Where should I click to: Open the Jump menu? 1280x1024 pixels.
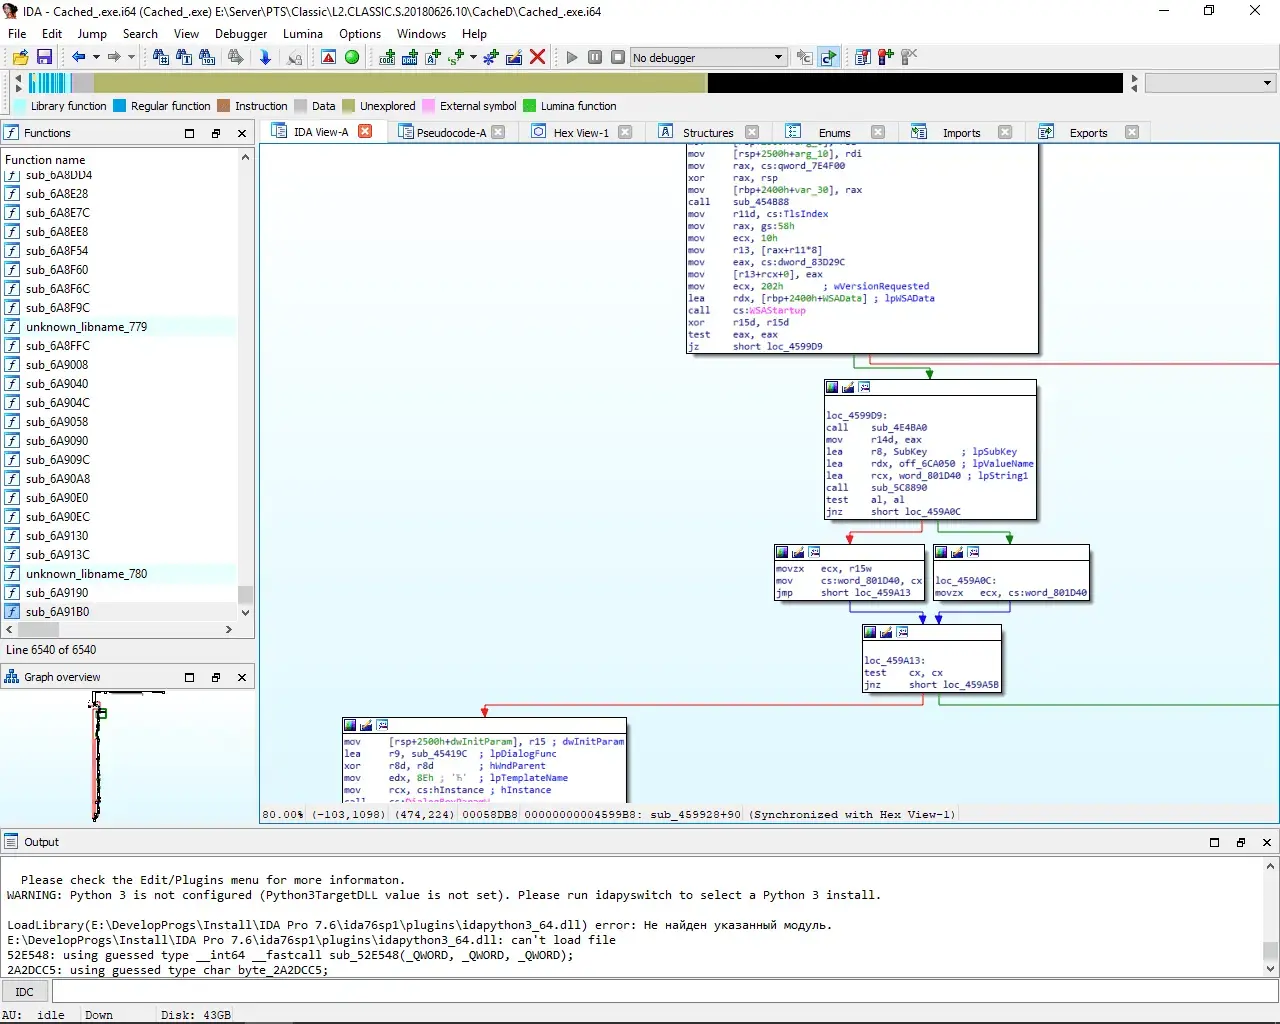coord(92,33)
